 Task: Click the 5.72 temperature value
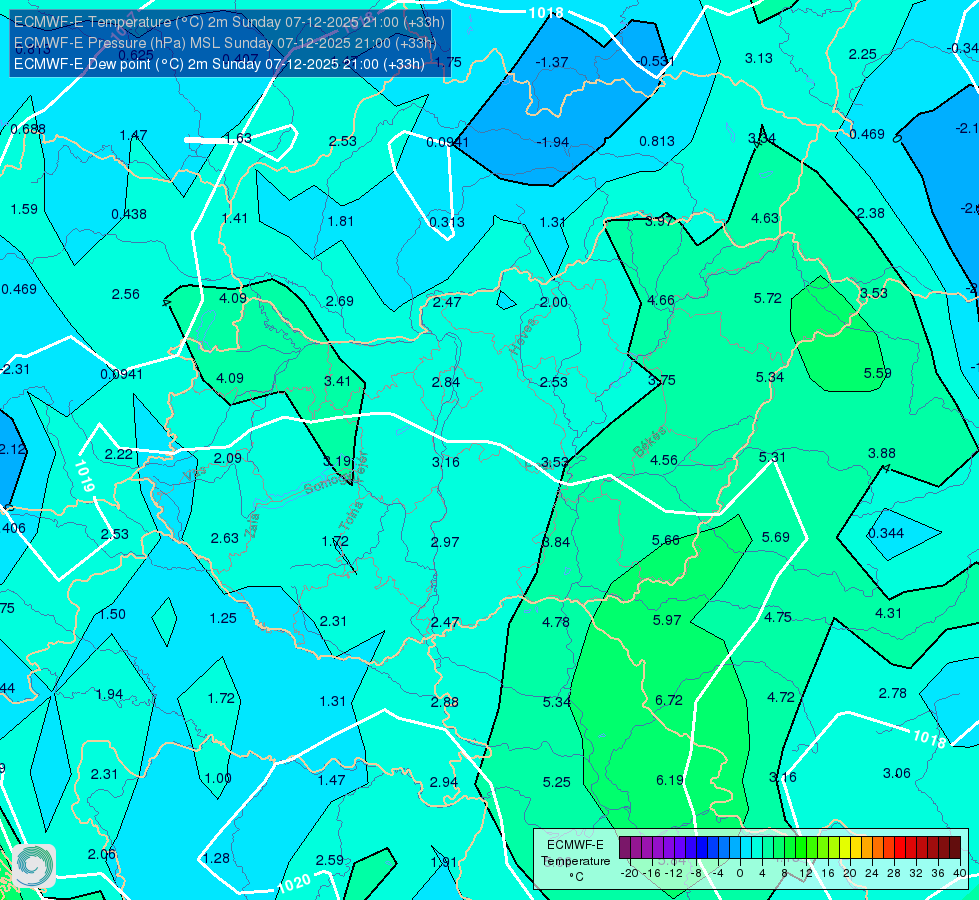point(767,299)
